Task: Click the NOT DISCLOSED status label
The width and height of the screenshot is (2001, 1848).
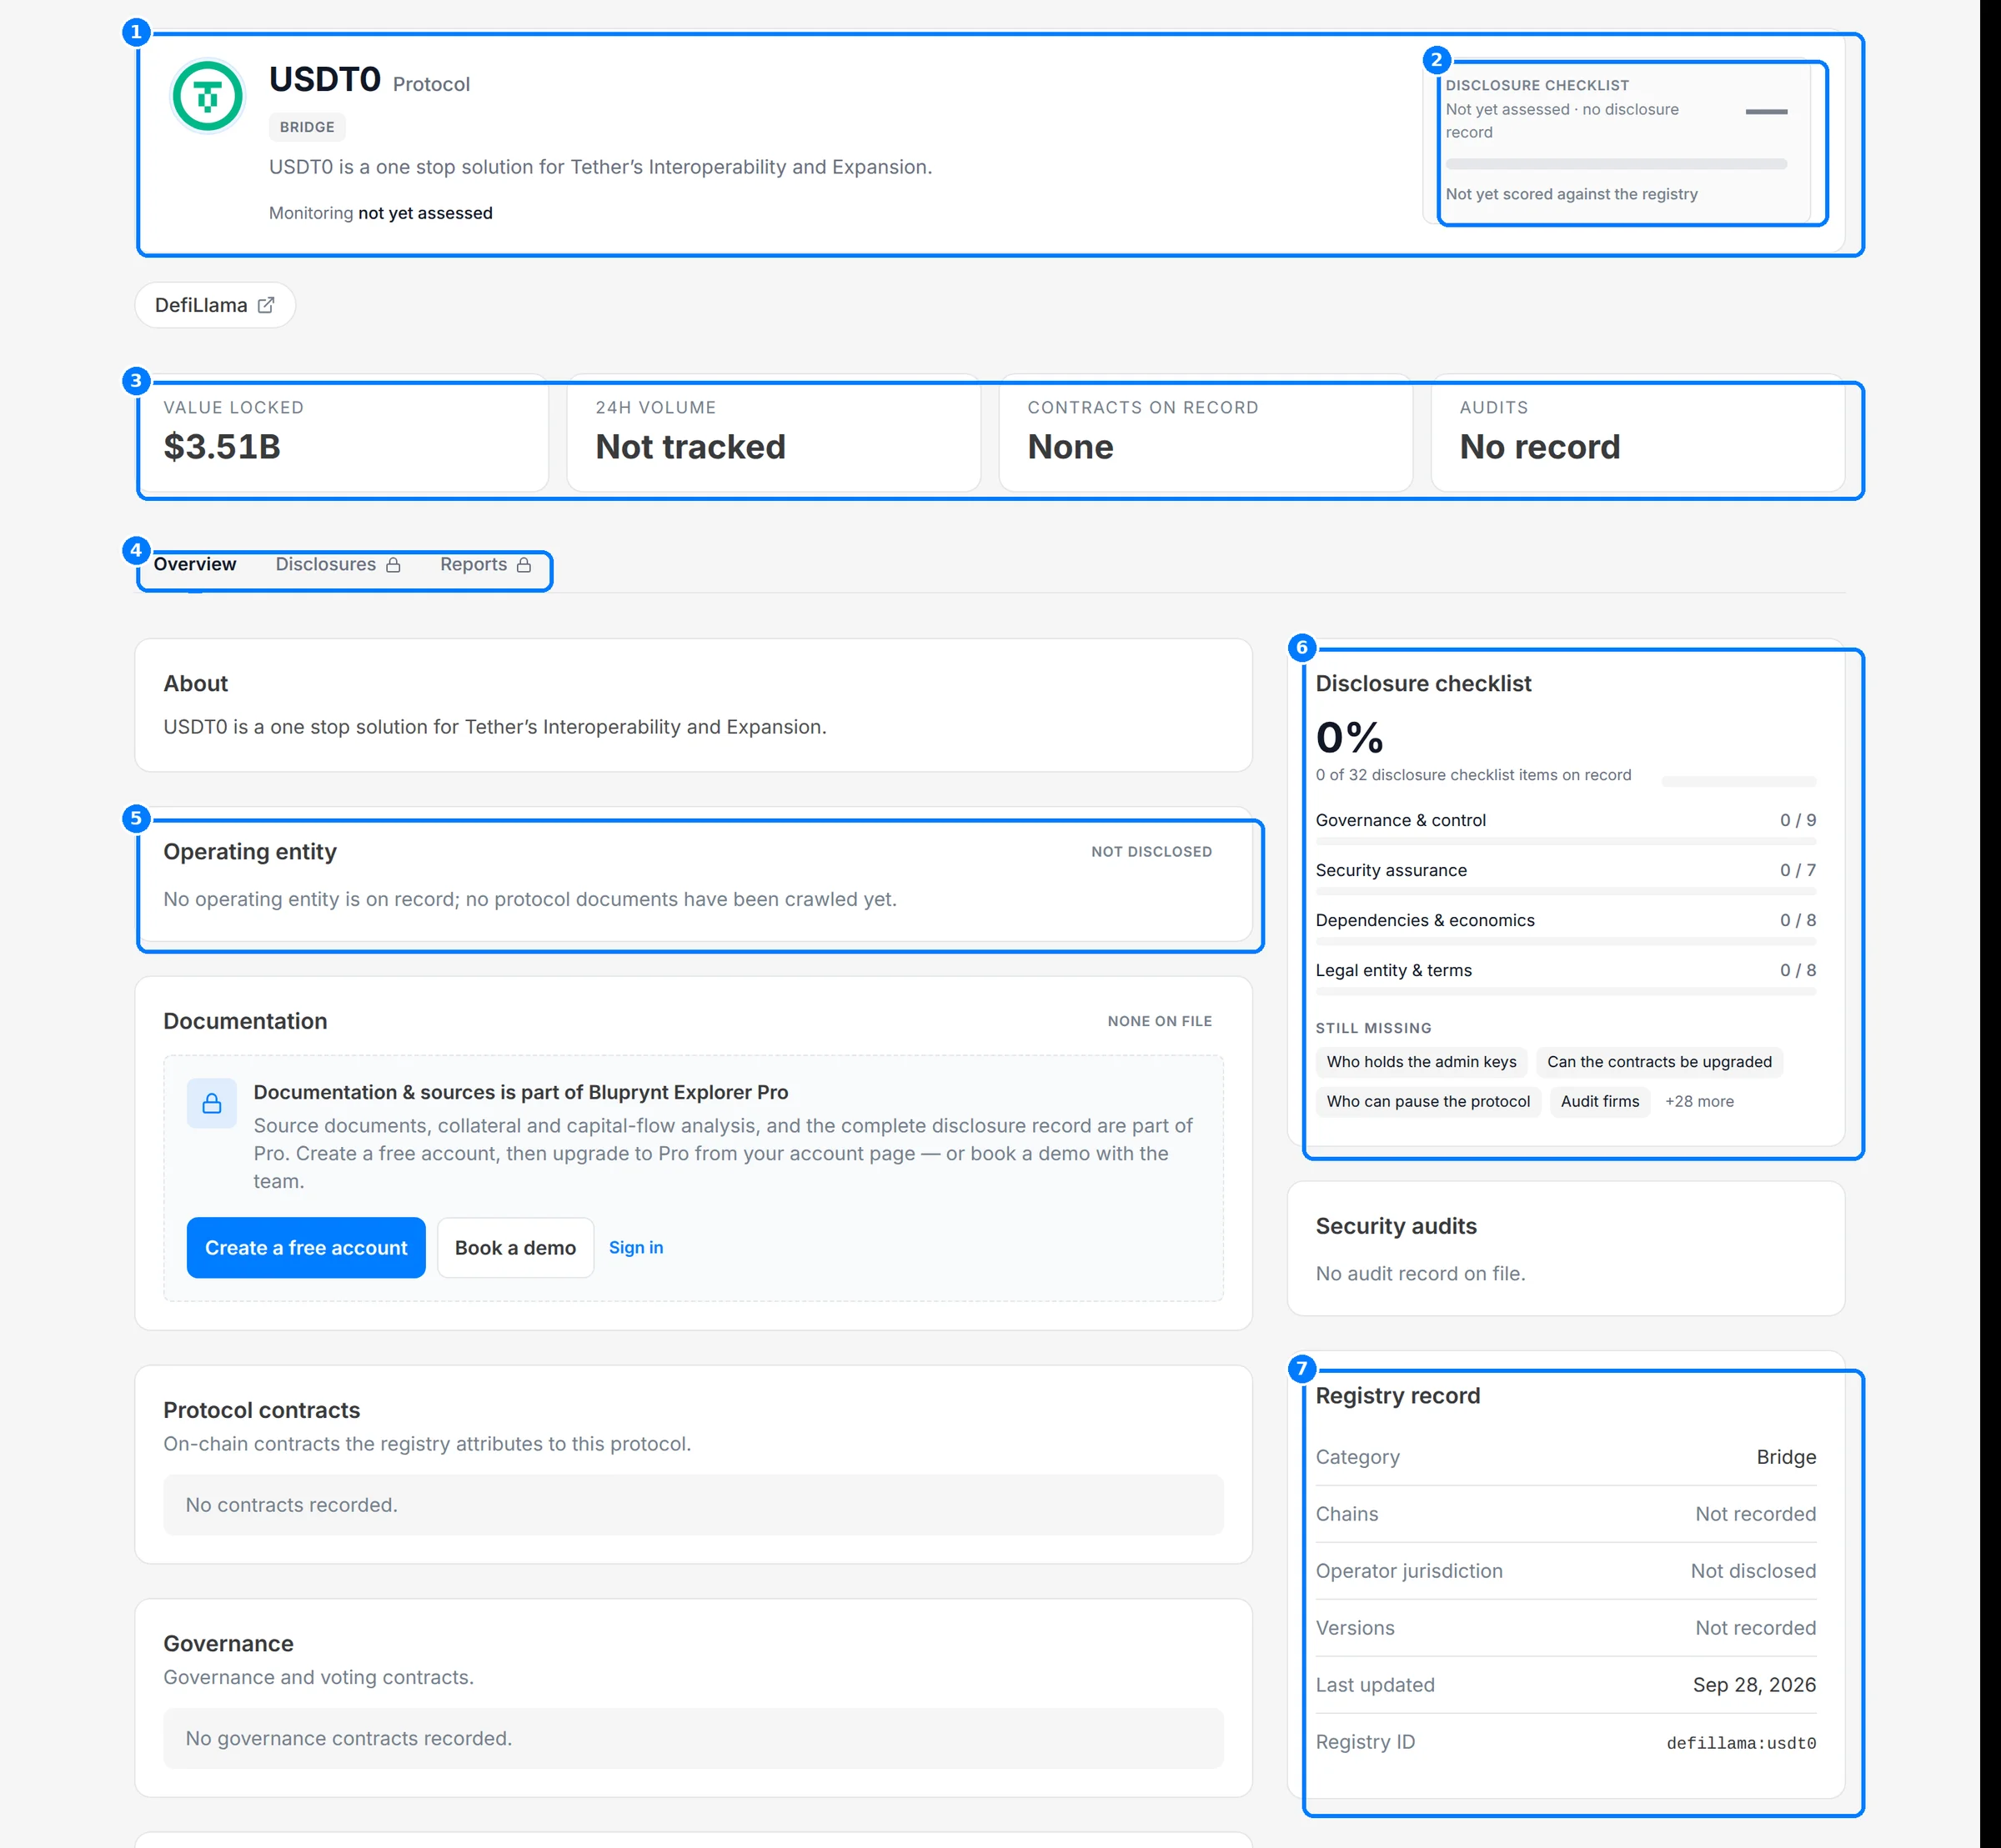Action: click(x=1151, y=851)
